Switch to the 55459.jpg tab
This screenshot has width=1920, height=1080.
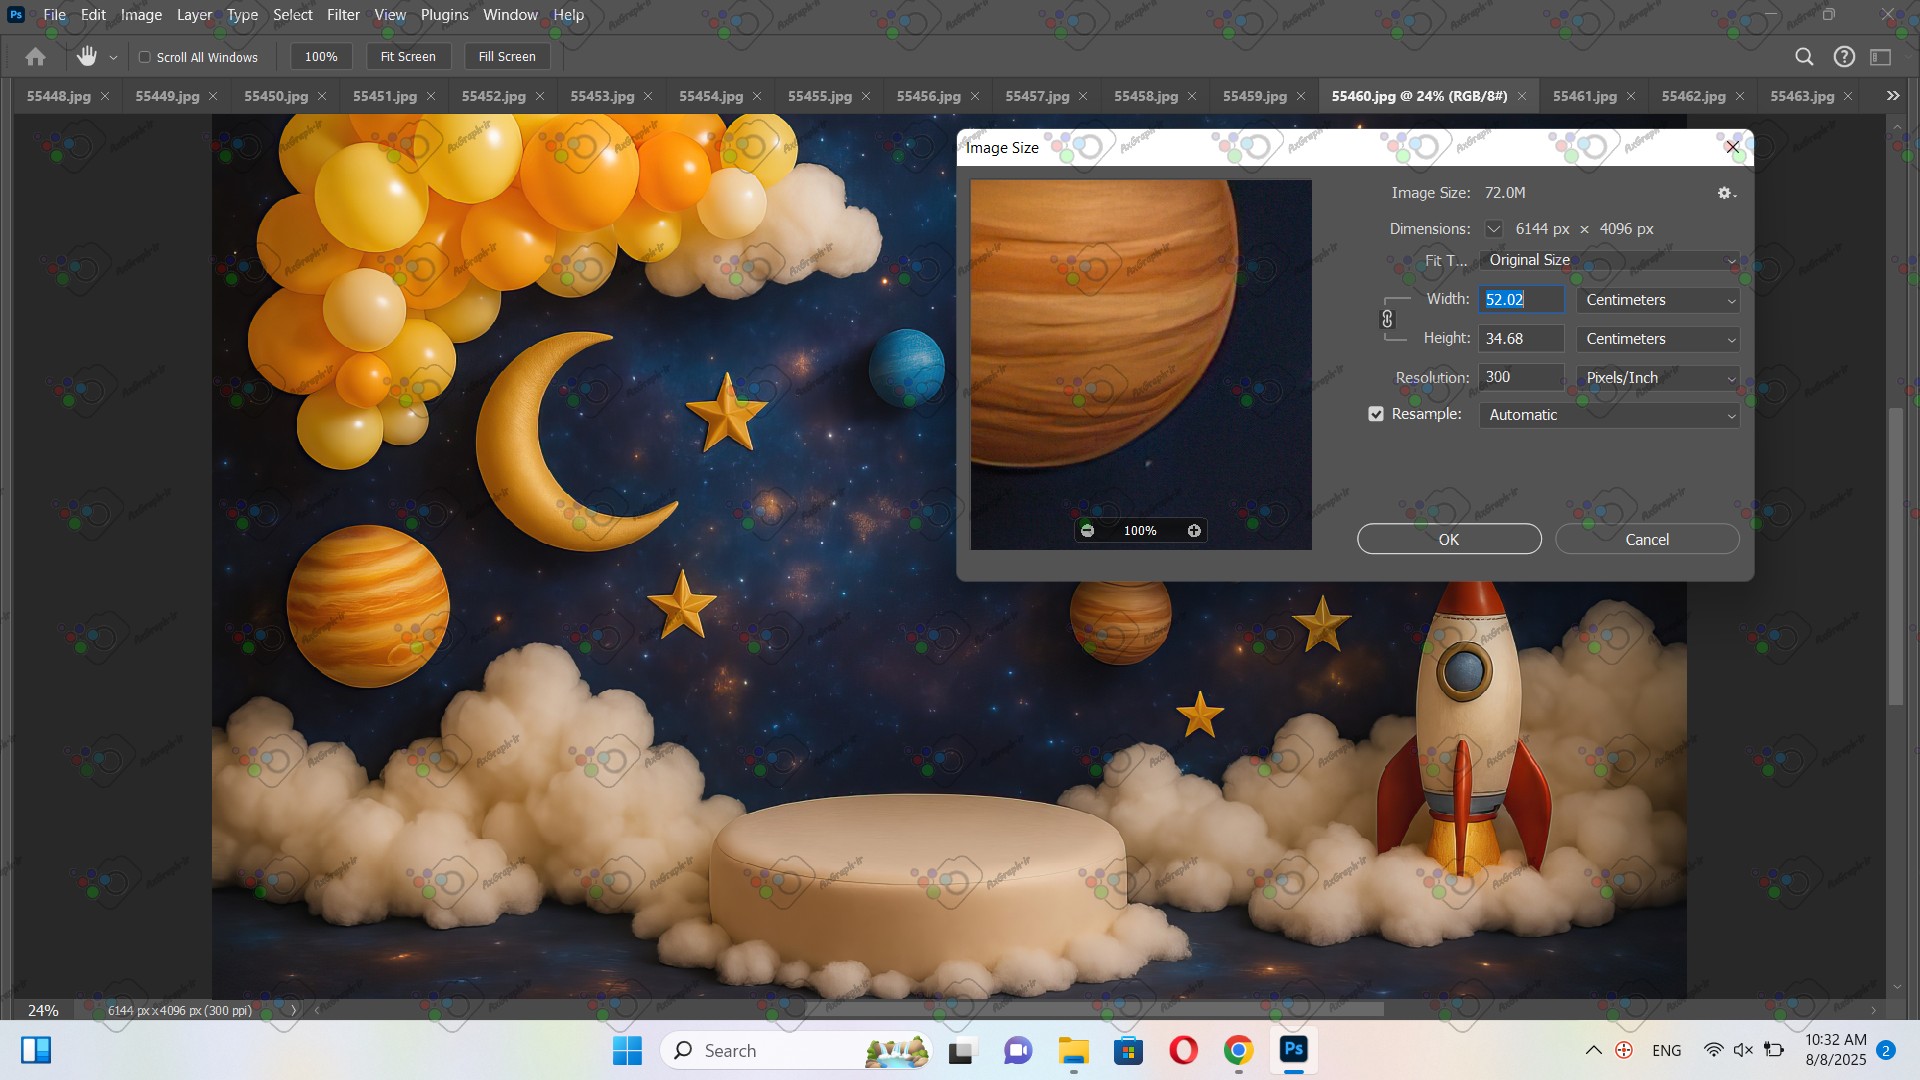pyautogui.click(x=1254, y=96)
